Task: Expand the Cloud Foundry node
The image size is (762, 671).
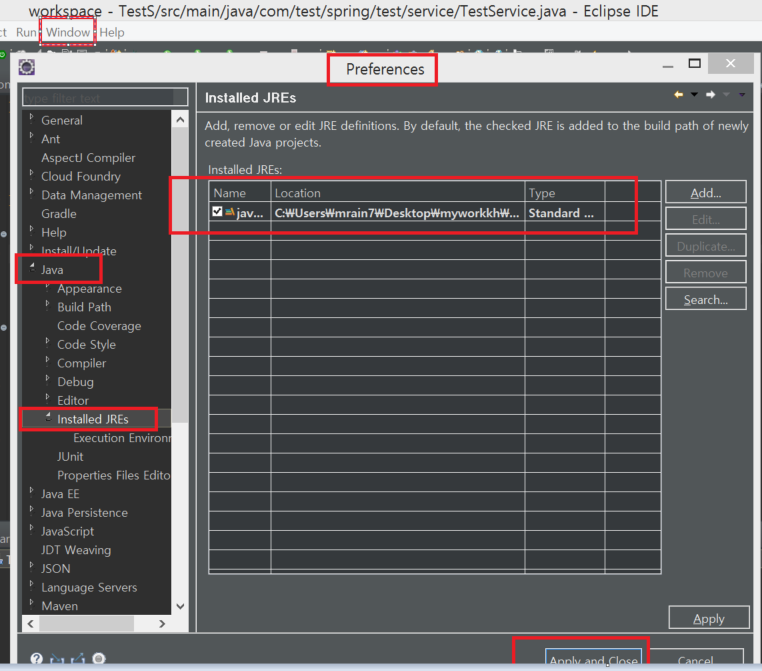Action: (32, 173)
